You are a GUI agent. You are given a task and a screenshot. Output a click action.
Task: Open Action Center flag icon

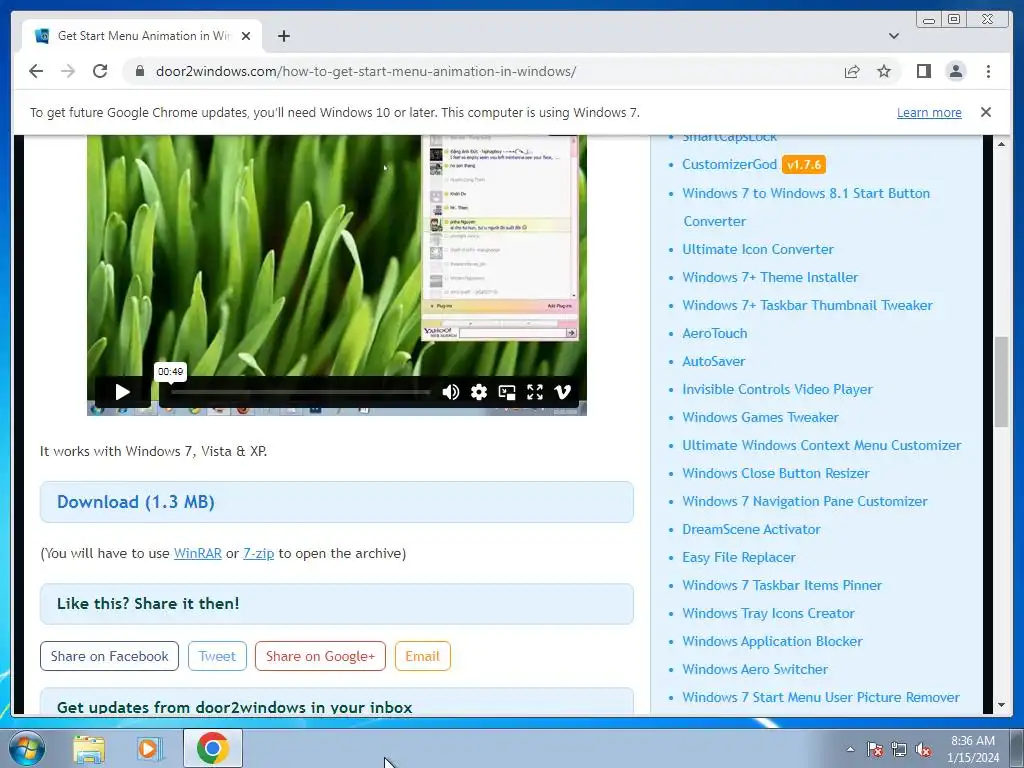pyautogui.click(x=874, y=749)
